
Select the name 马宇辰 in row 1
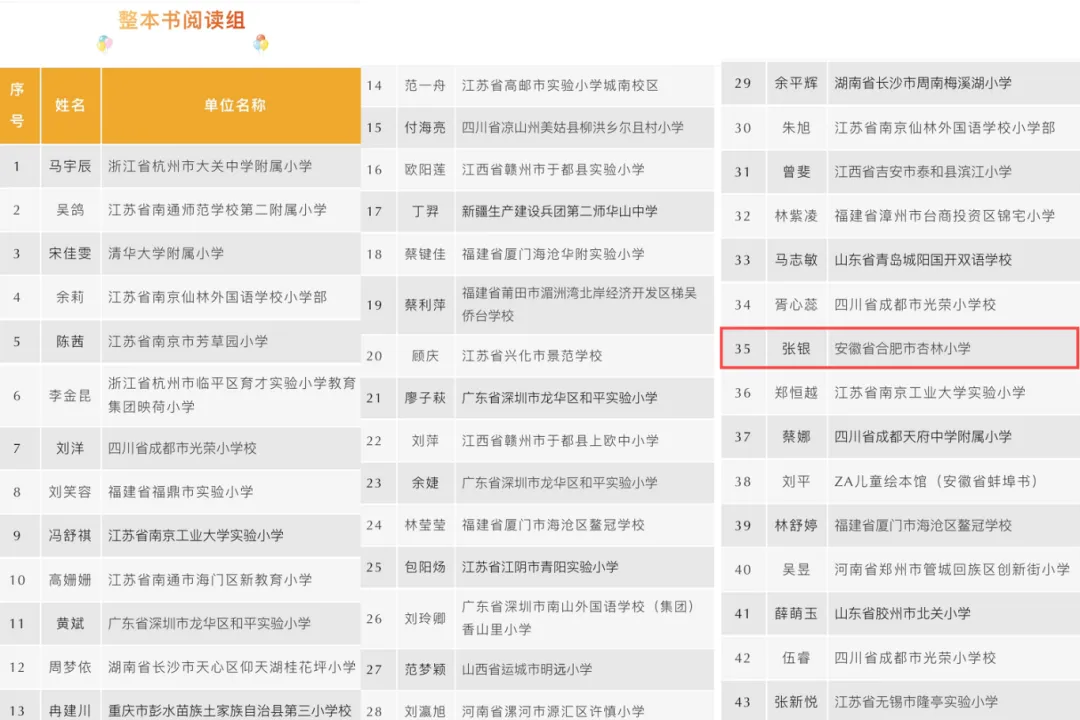[69, 167]
